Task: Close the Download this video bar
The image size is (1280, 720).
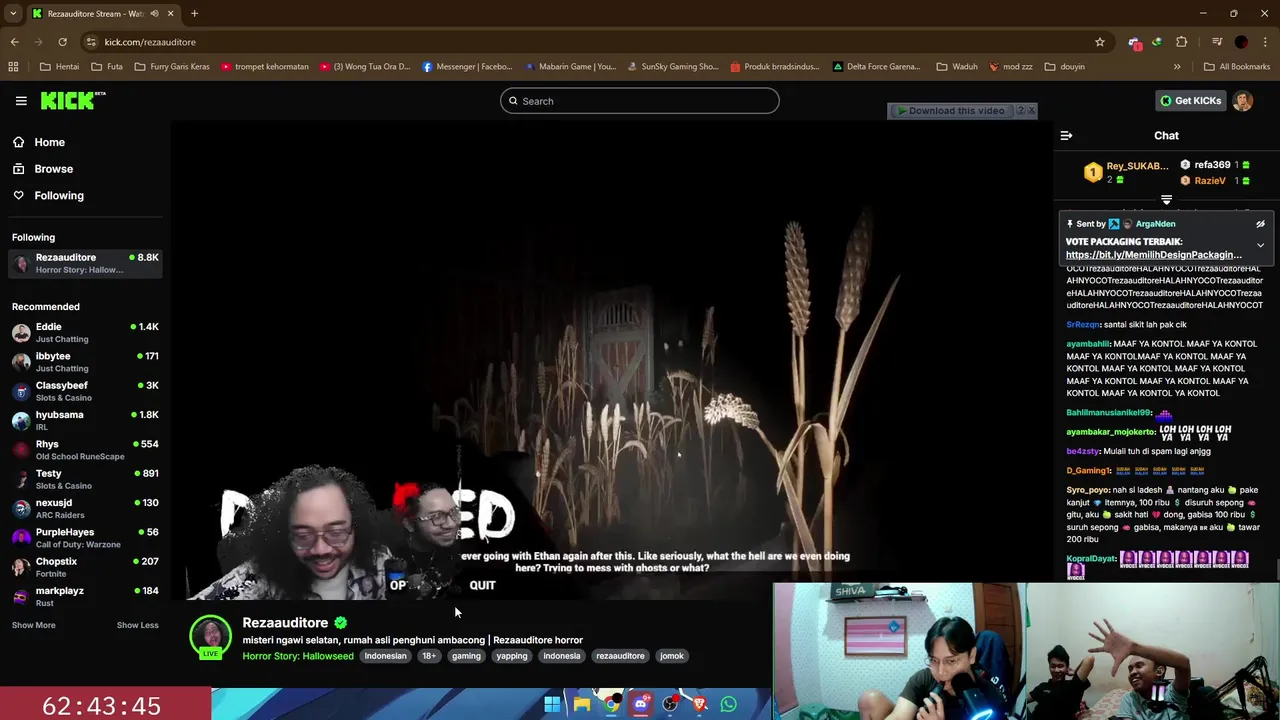Action: [x=1031, y=111]
